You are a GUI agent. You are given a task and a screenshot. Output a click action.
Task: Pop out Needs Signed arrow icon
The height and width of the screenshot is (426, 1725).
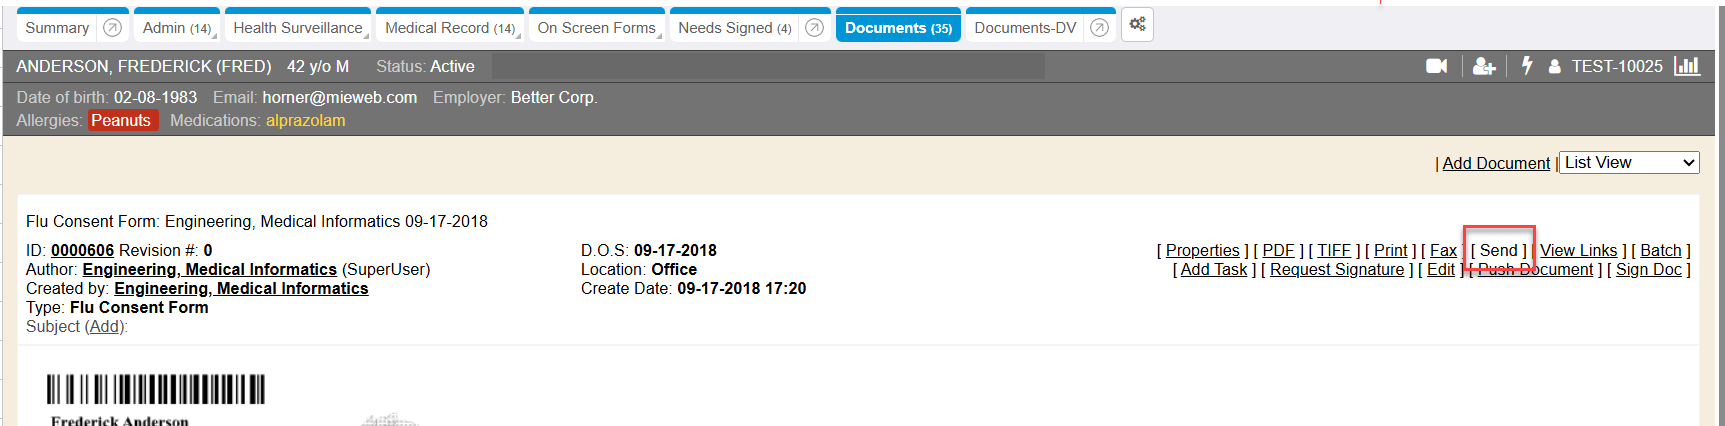814,28
